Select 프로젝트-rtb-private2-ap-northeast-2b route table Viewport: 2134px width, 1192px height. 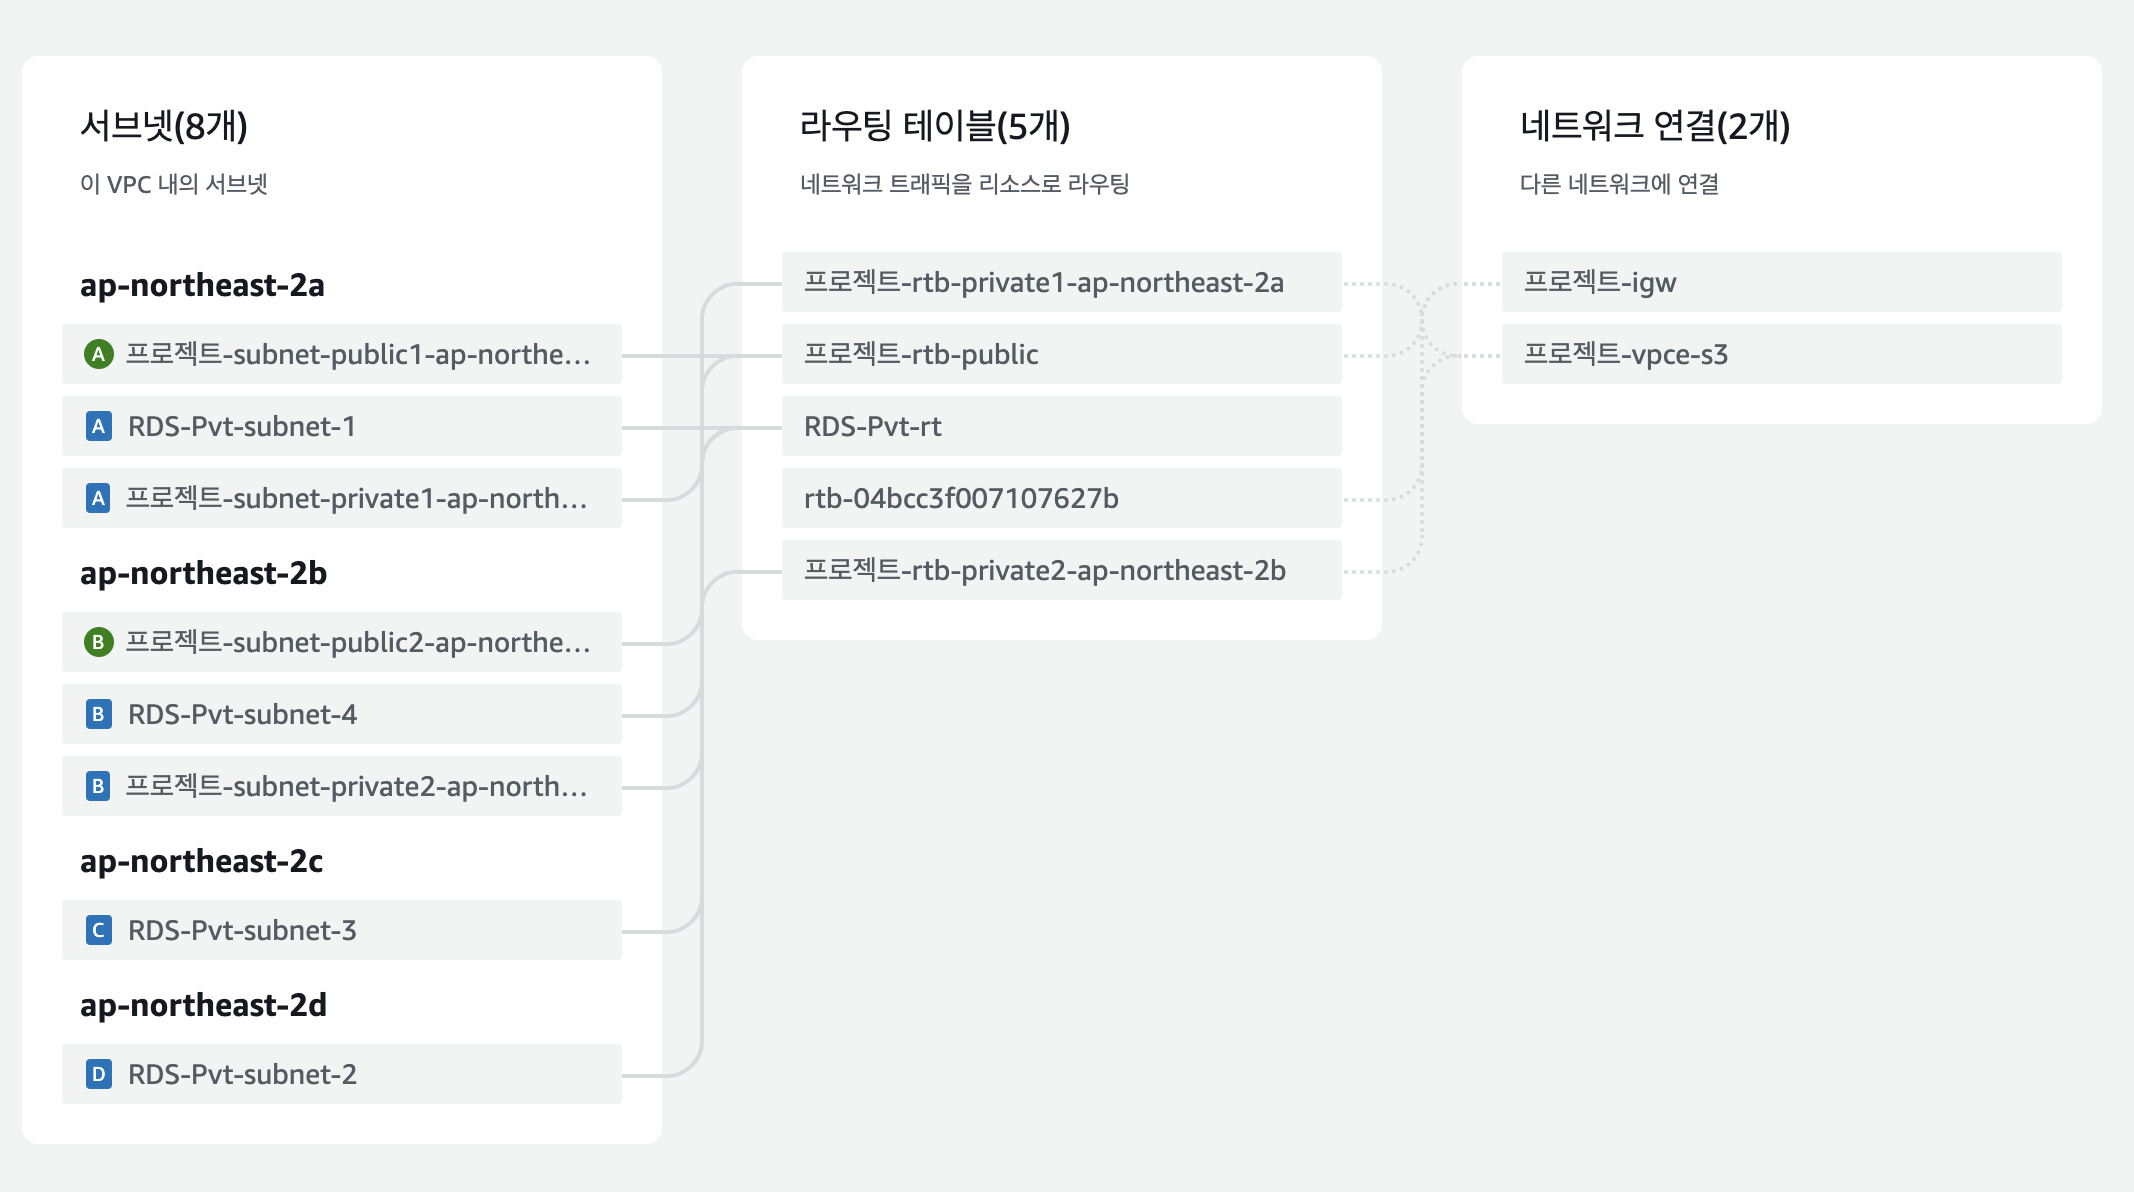tap(1045, 570)
